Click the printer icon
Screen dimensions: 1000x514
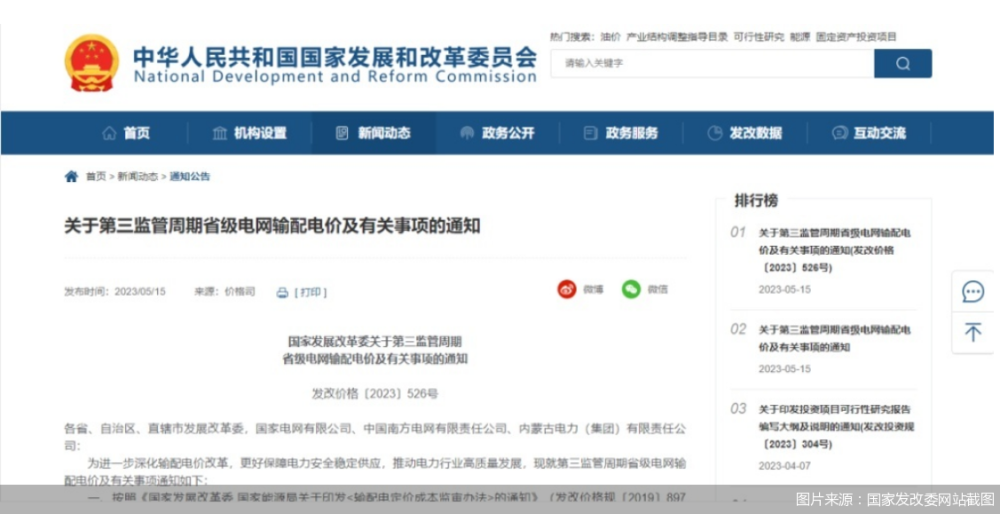[283, 293]
